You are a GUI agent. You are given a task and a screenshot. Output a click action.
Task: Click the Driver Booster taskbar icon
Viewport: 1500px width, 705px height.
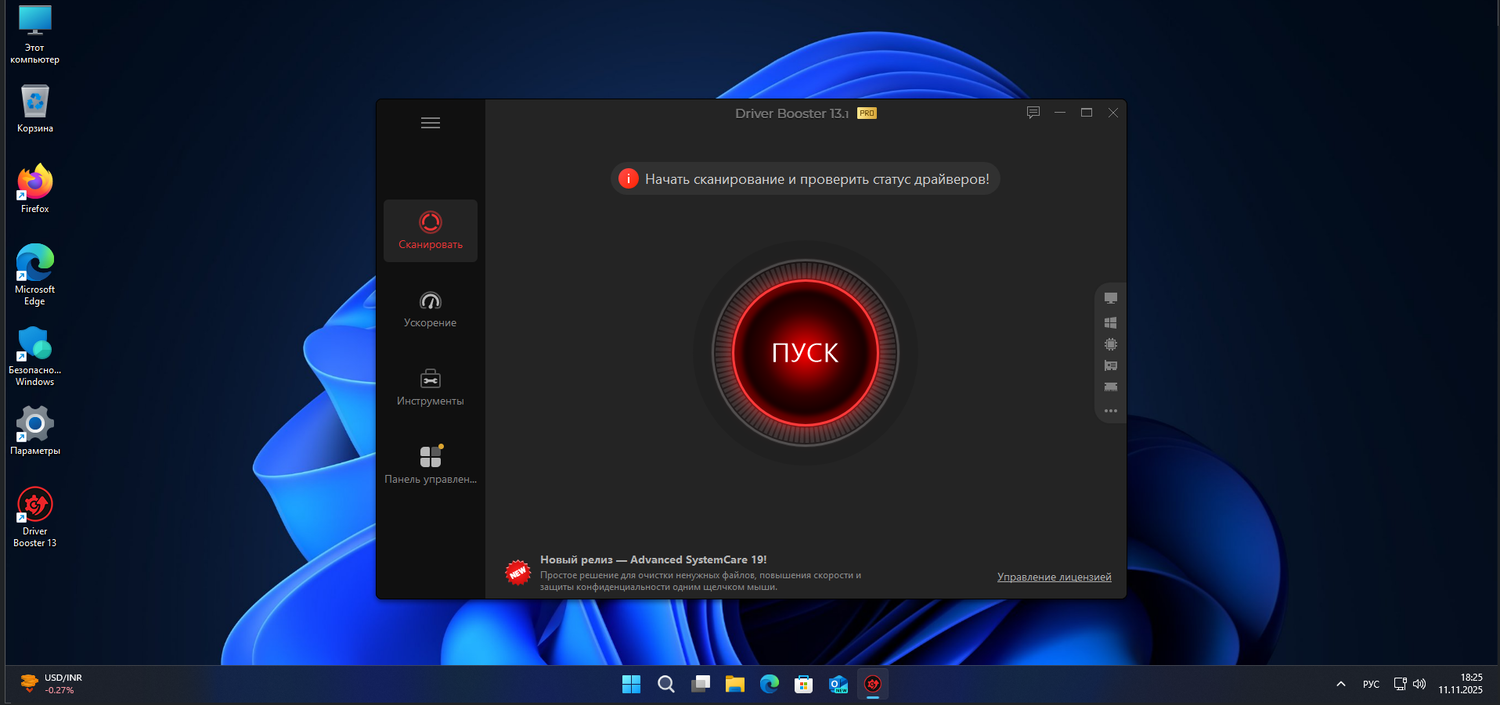(x=872, y=684)
